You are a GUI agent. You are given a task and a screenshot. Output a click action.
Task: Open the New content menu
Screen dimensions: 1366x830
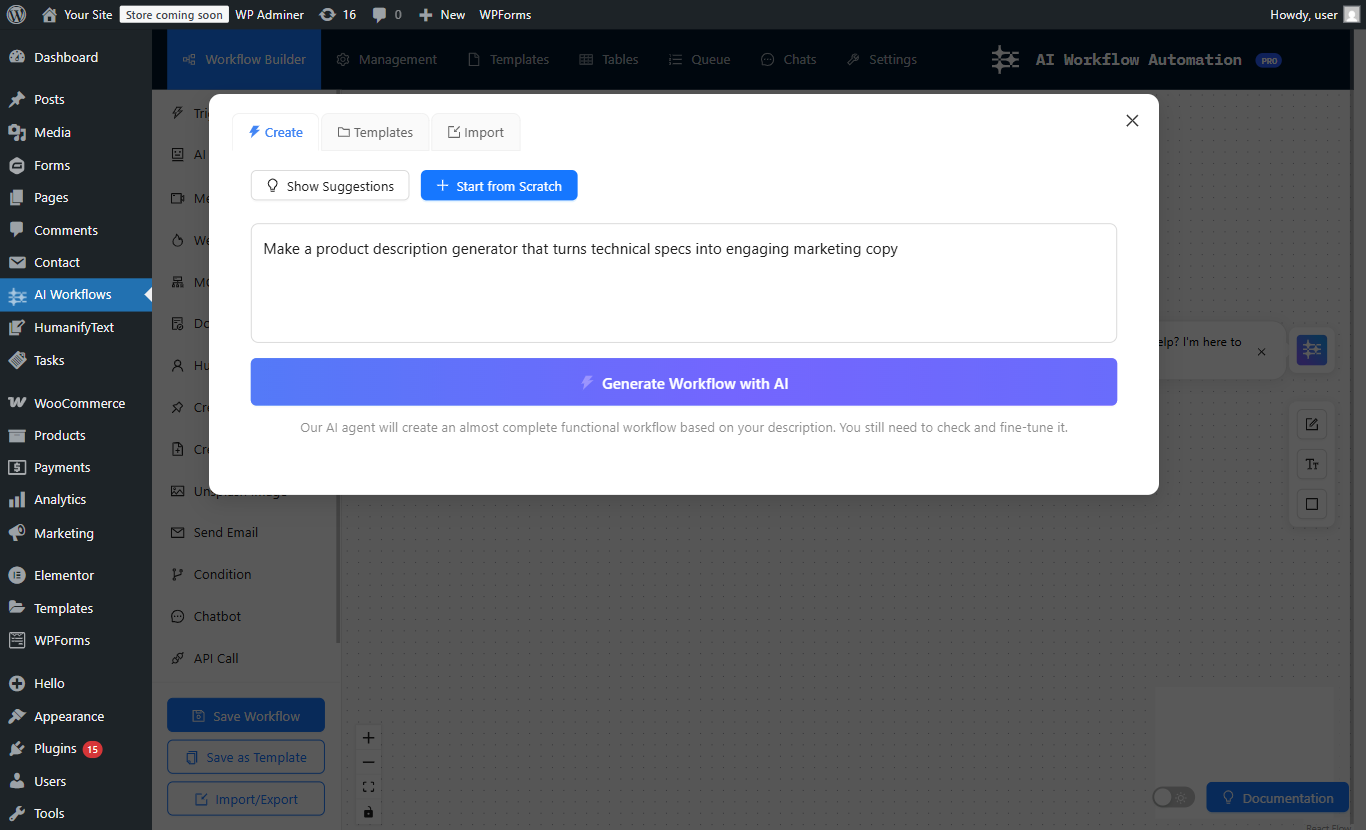[x=442, y=15]
